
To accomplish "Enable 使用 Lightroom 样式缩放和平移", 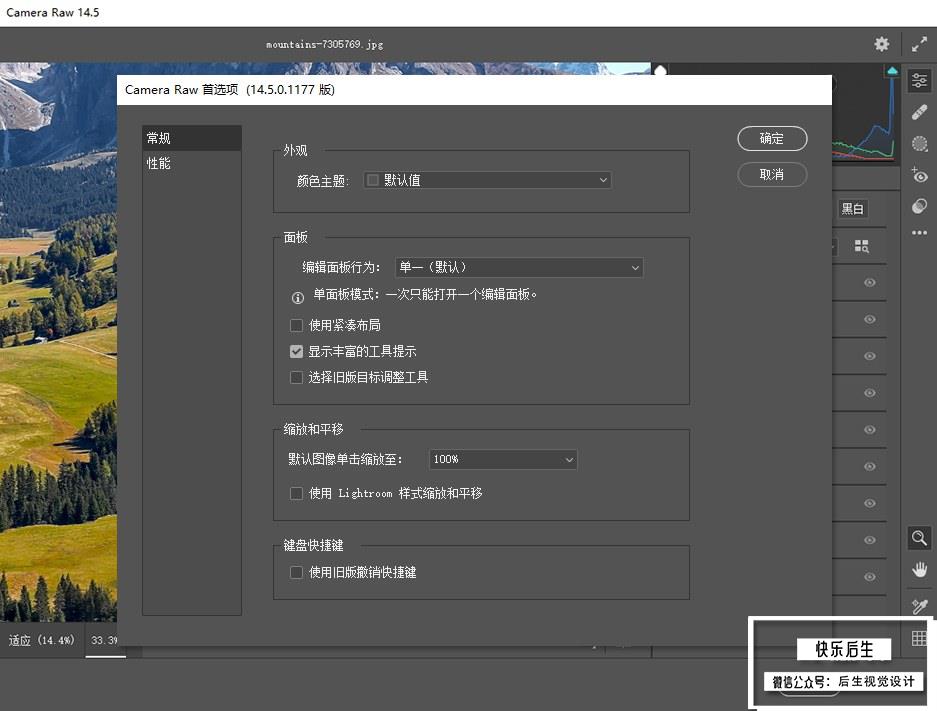I will point(296,494).
